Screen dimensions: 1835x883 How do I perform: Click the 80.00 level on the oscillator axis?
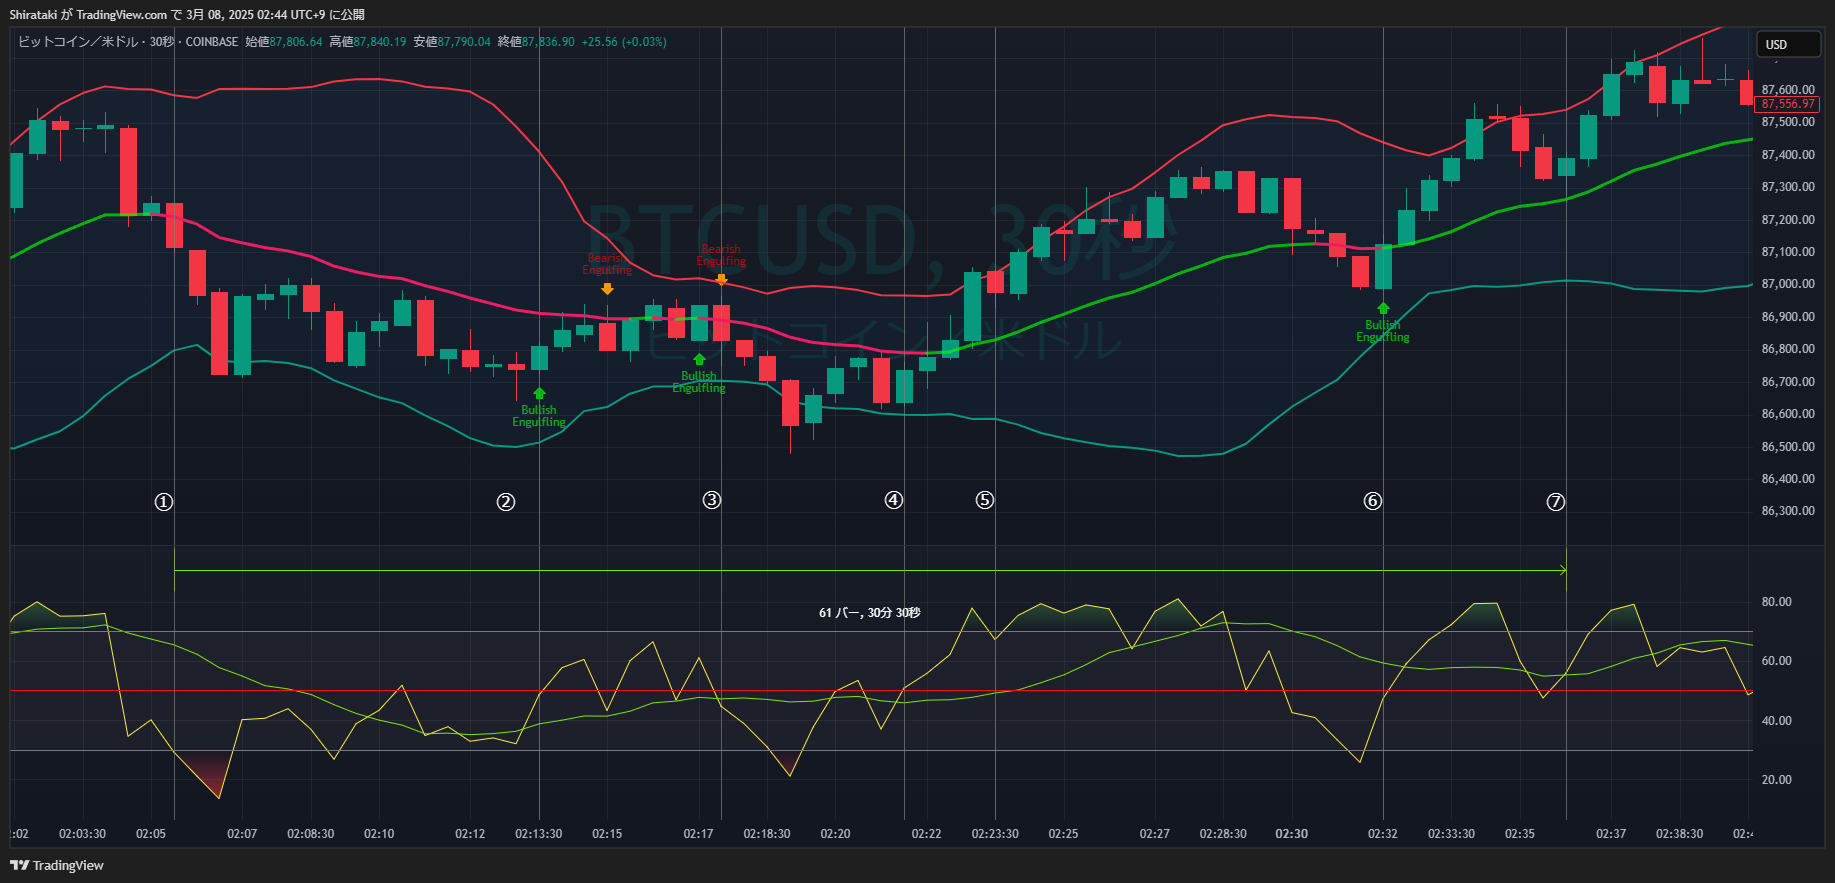coord(1777,602)
